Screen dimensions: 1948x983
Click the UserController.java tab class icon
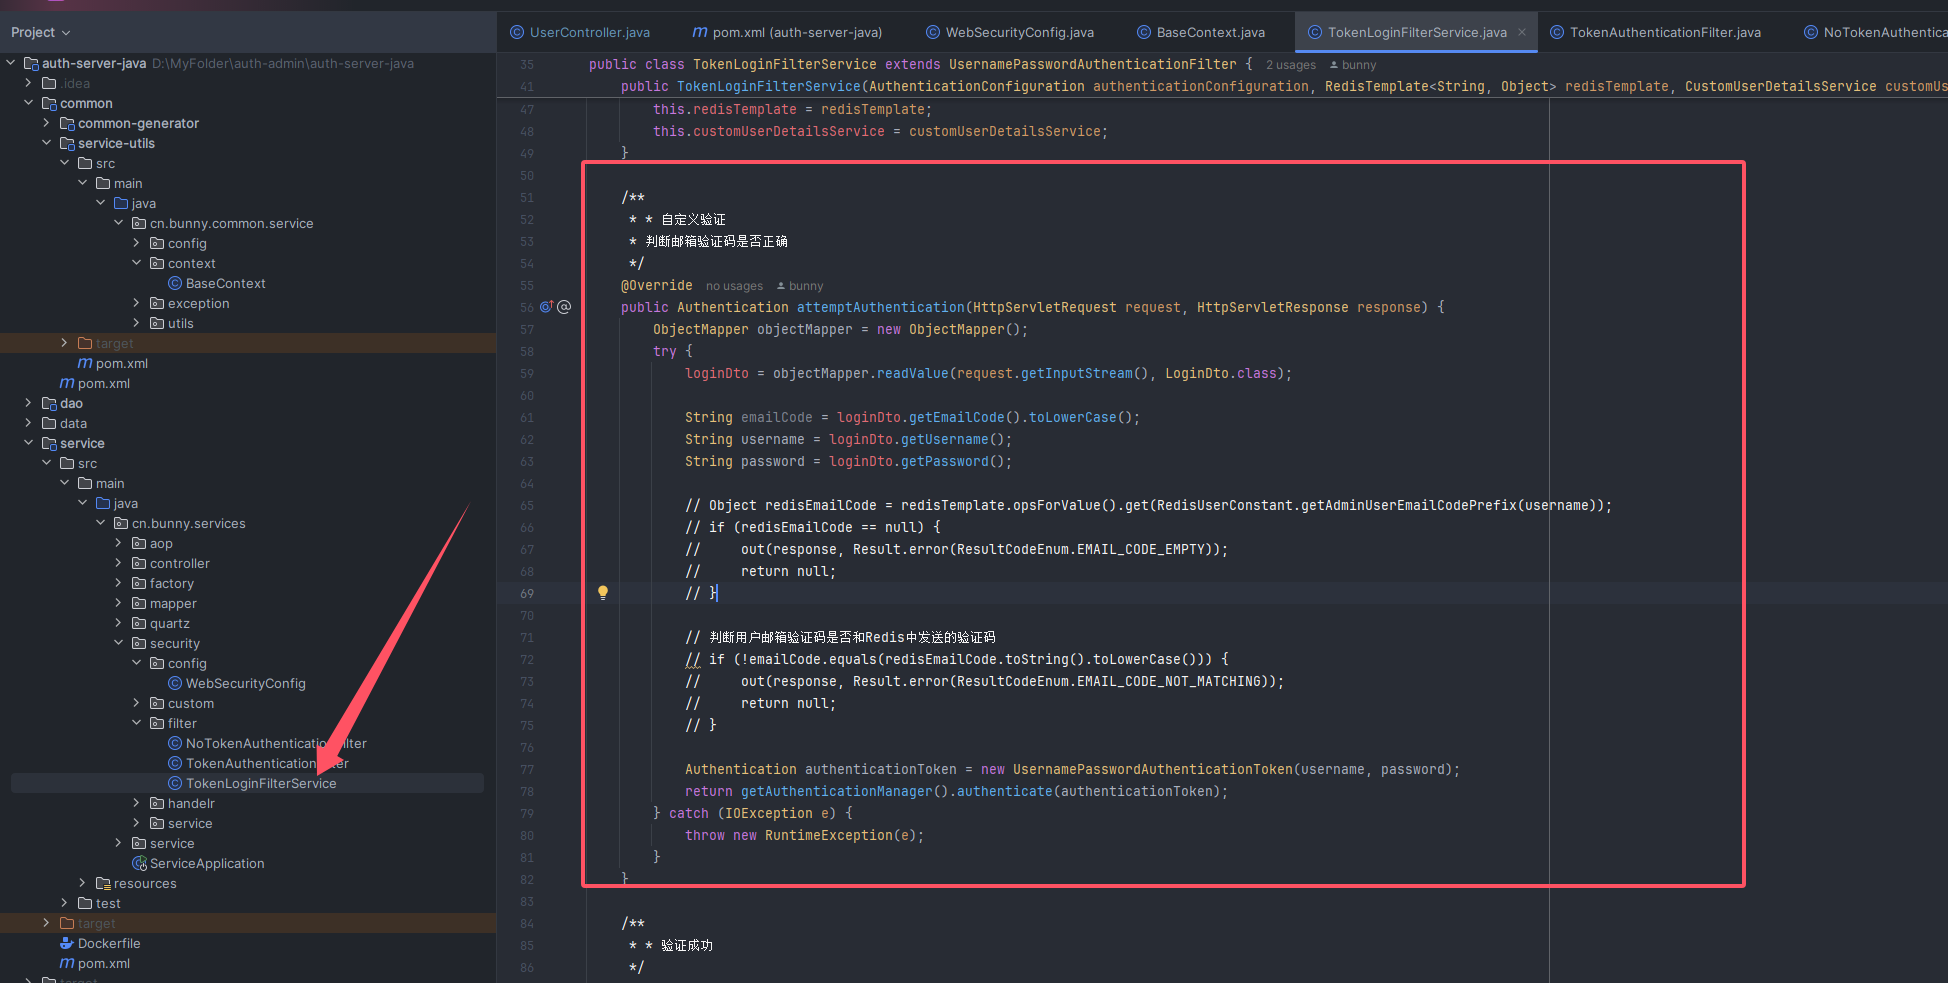(517, 32)
